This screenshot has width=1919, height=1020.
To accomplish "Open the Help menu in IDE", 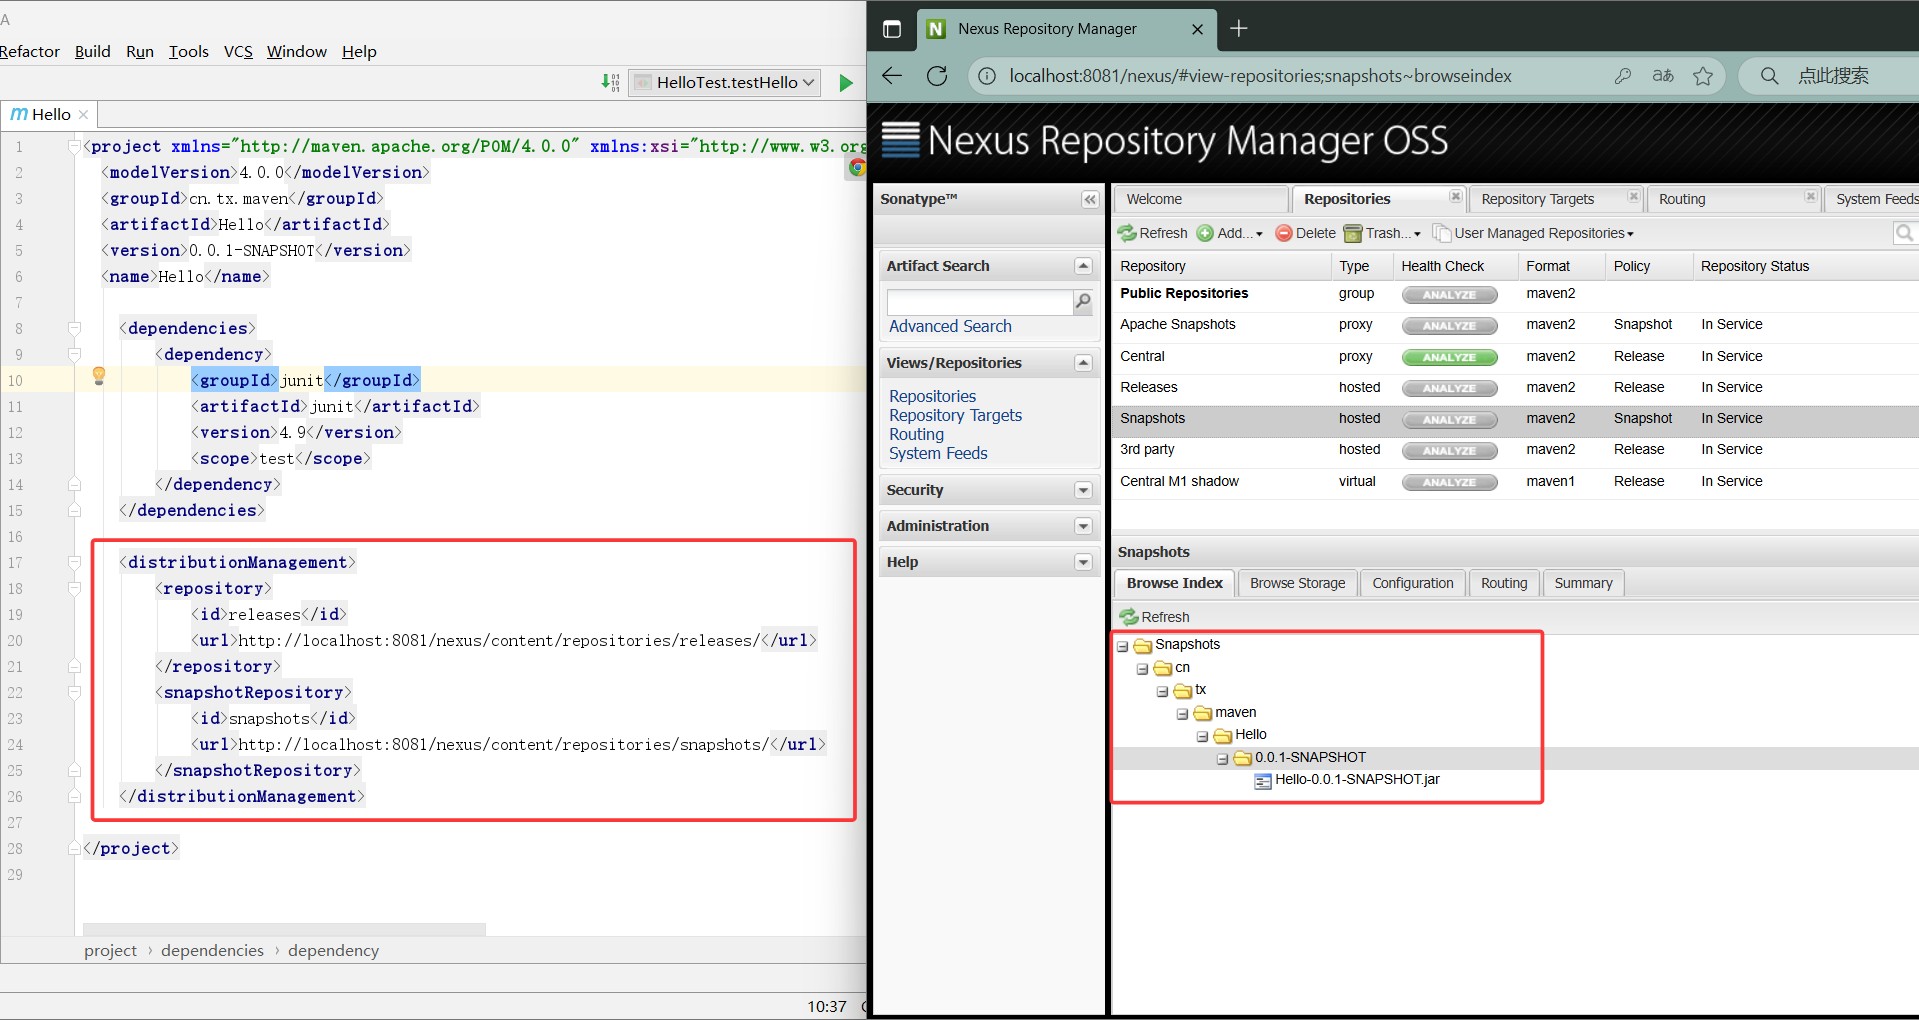I will (359, 52).
